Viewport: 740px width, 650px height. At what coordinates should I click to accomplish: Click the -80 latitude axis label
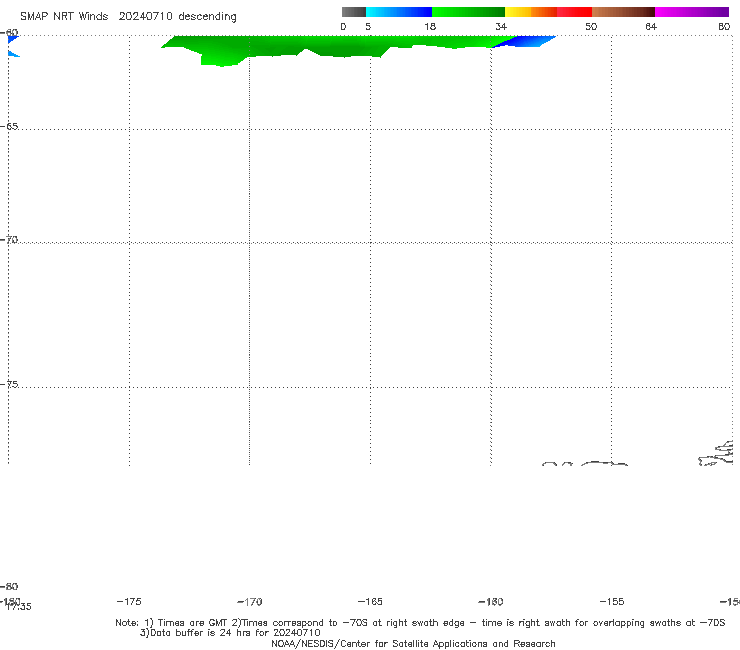click(x=9, y=586)
